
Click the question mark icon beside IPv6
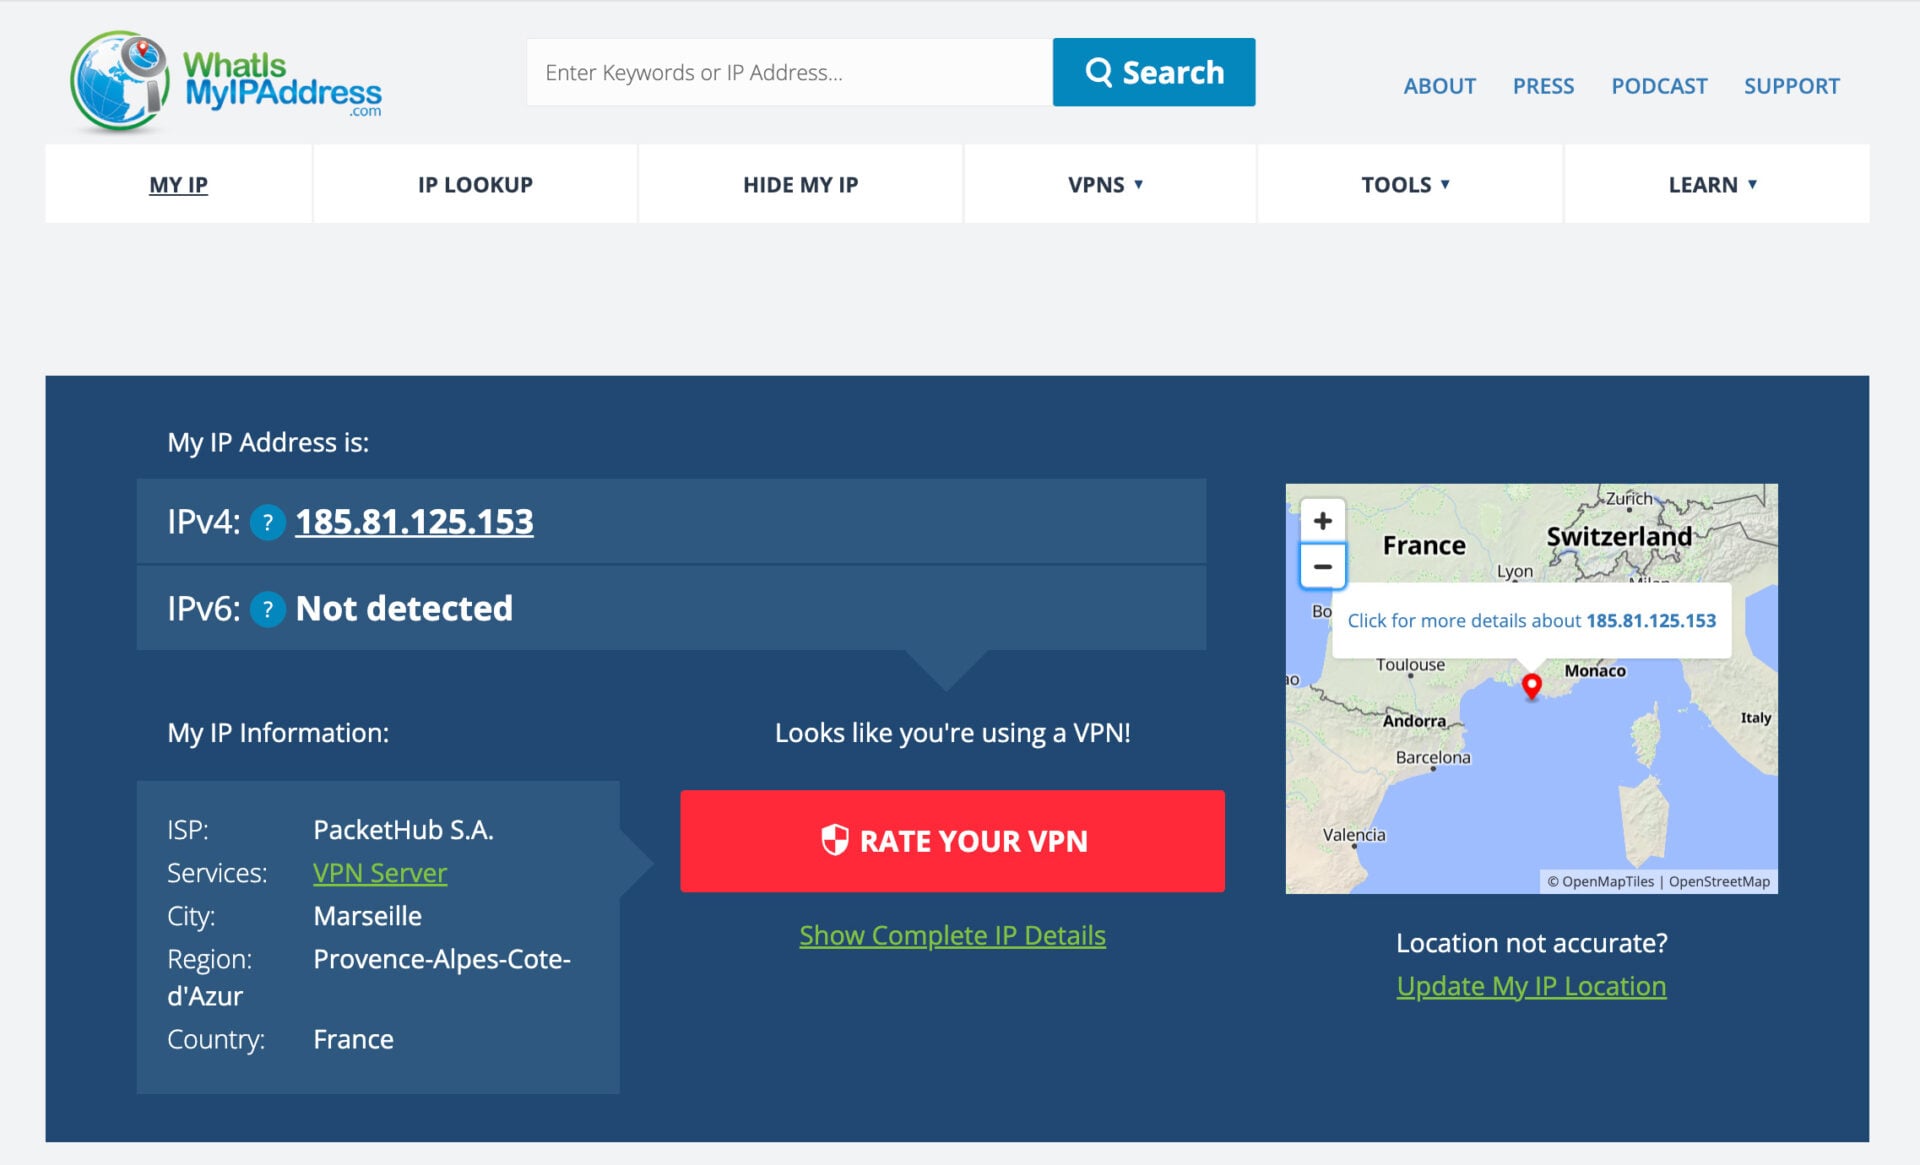click(x=266, y=608)
